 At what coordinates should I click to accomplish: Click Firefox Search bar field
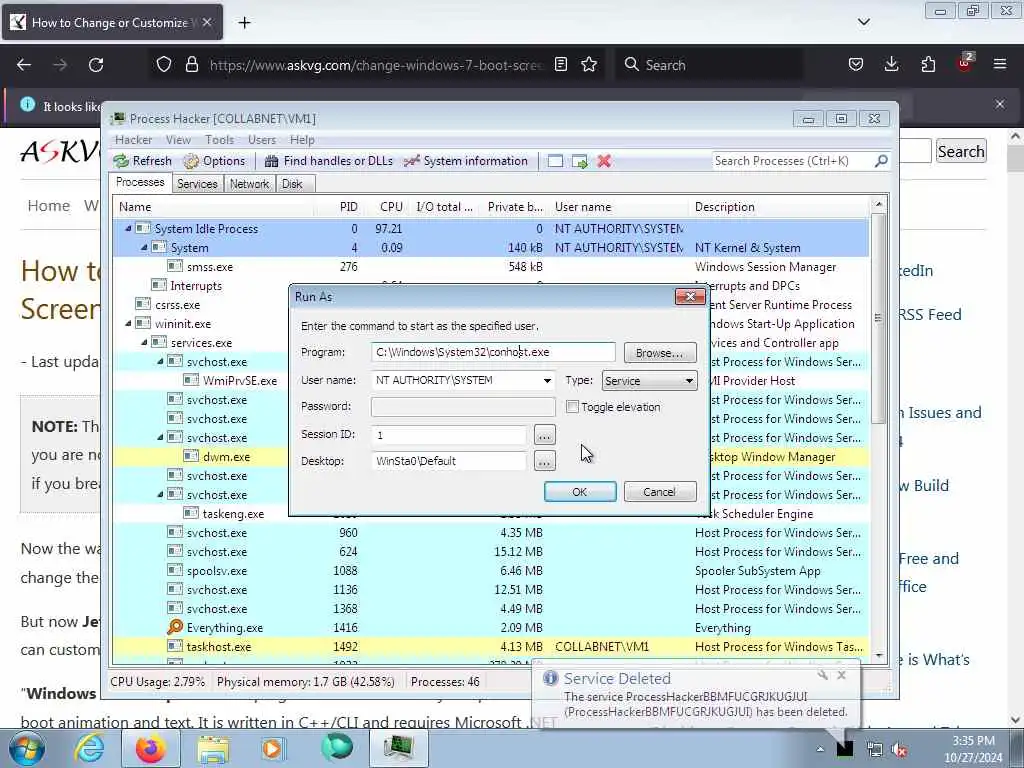click(709, 65)
